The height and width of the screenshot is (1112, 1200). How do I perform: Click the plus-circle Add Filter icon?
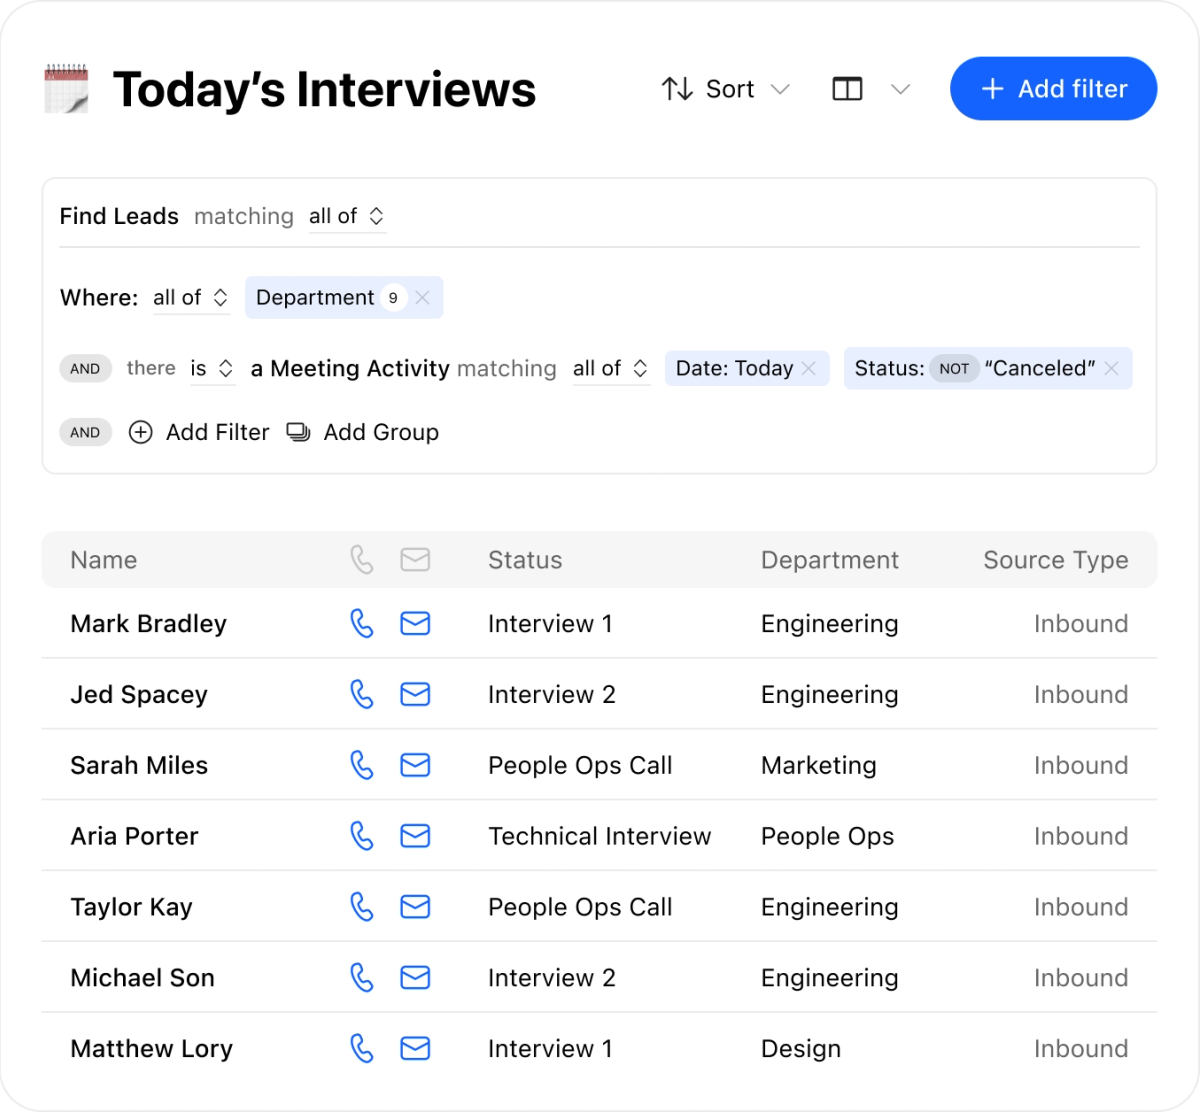pyautogui.click(x=141, y=432)
